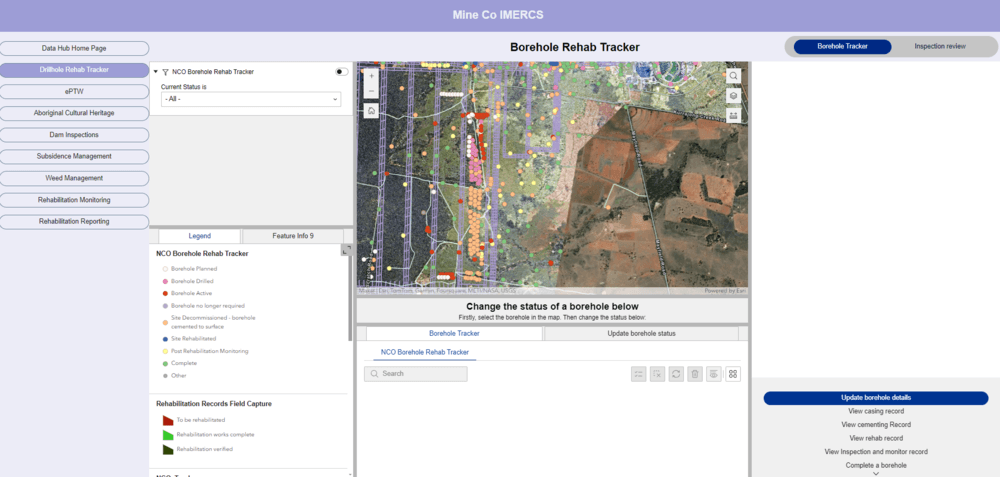Click the To be rehabilitated red polygon symbol
Screen dimensions: 1000x477
pos(168,420)
